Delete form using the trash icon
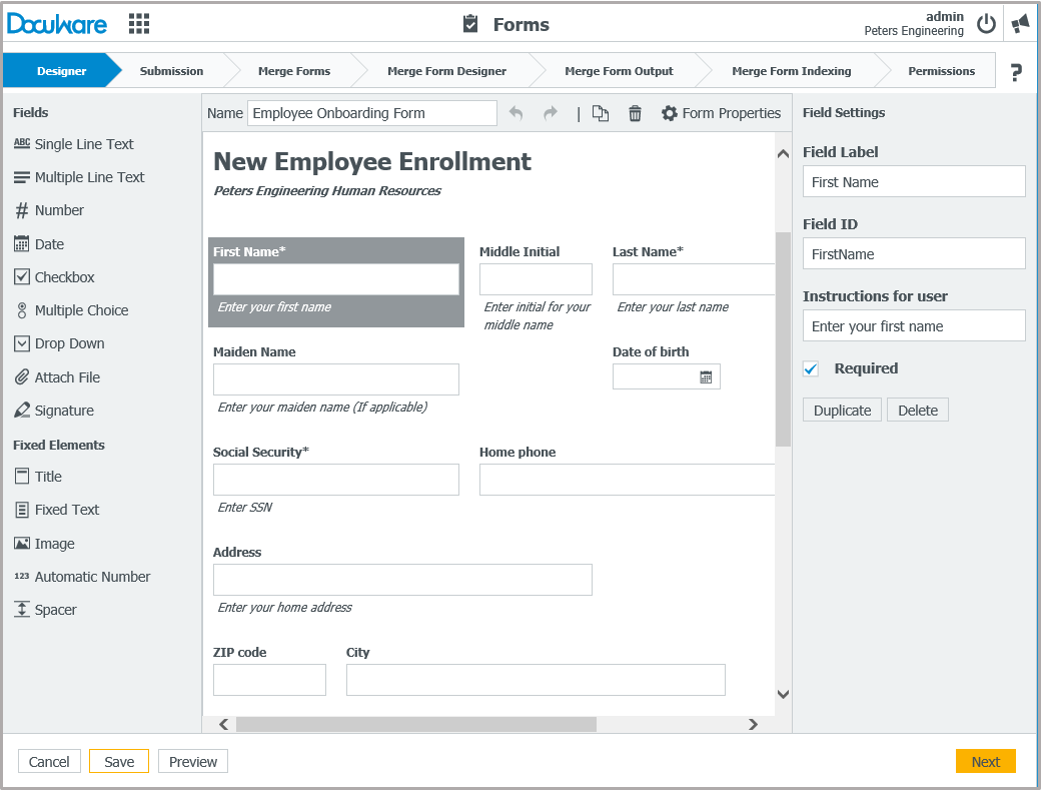This screenshot has width=1041, height=791. point(635,113)
